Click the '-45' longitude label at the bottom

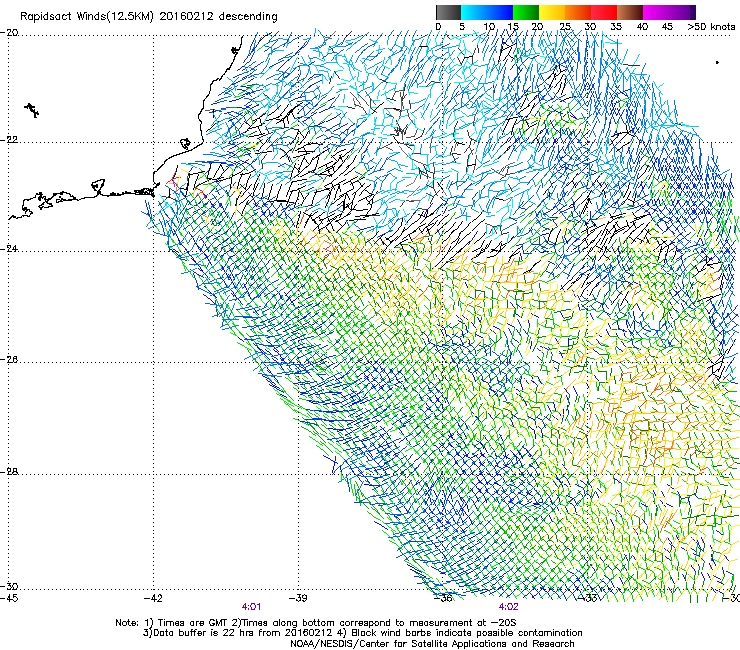10,598
